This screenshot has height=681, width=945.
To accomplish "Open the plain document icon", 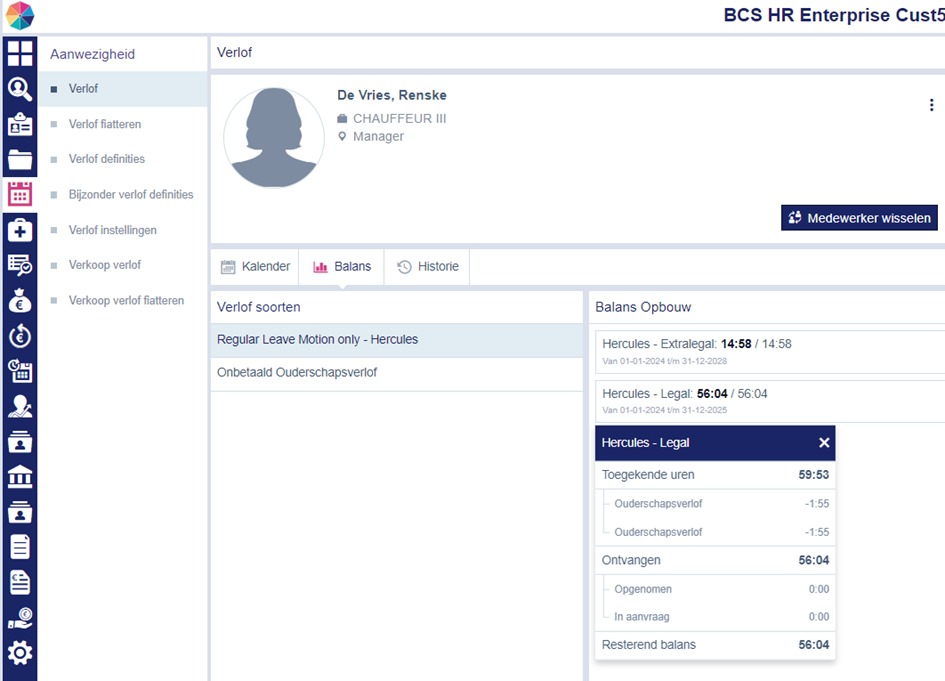I will tap(20, 547).
